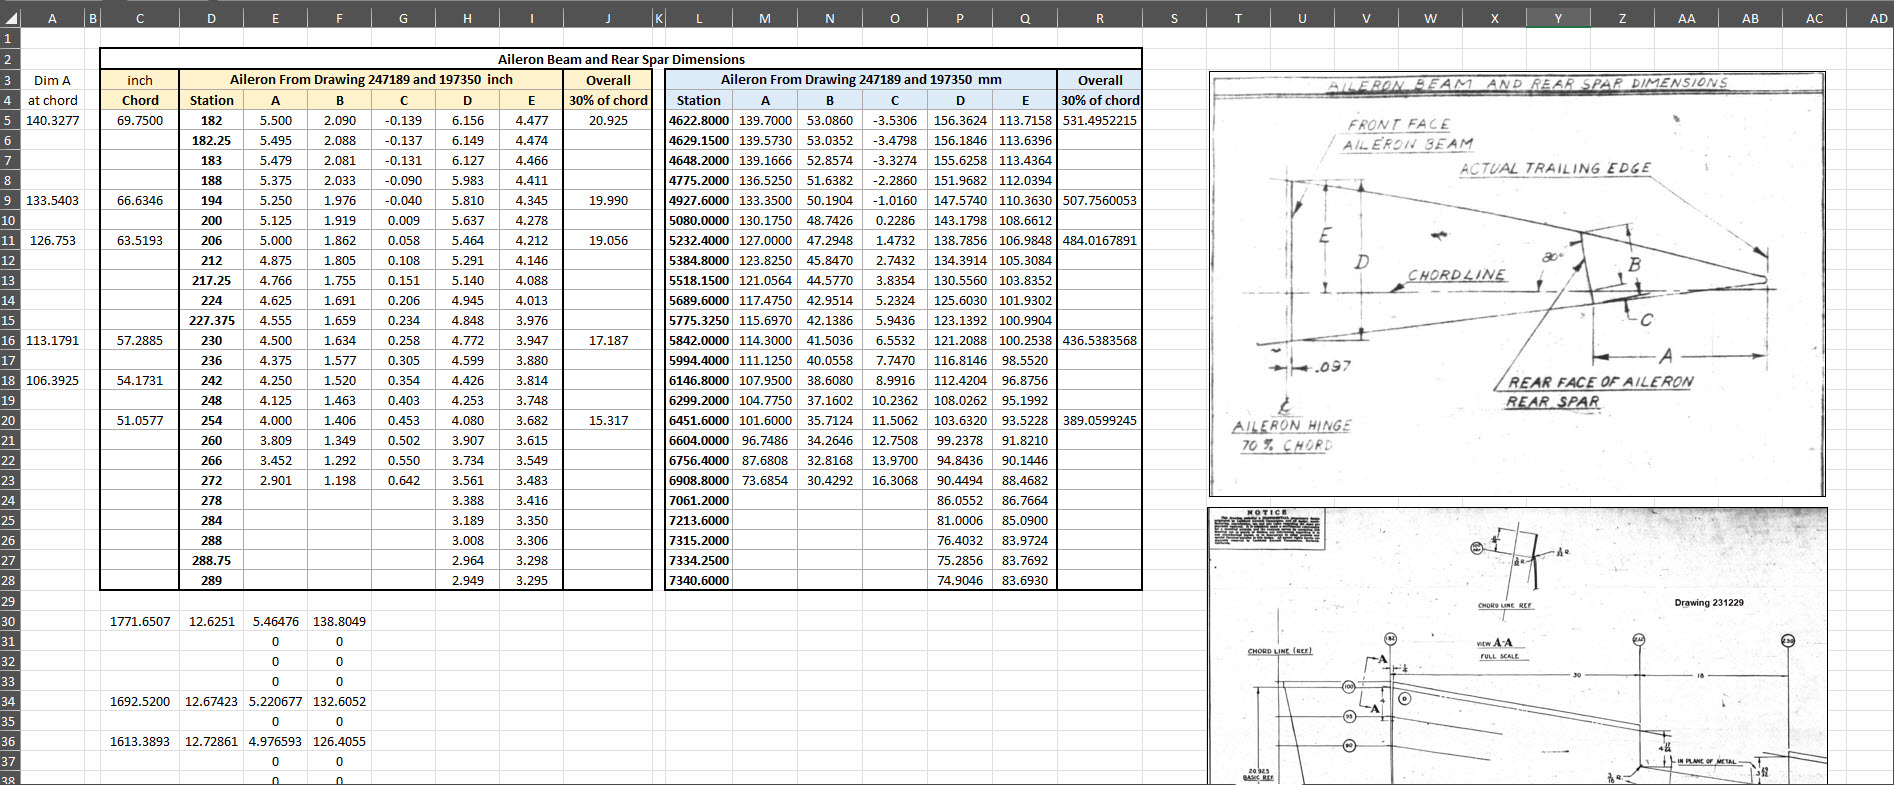Click the mm station cell 7340.6000
Image resolution: width=1894 pixels, height=785 pixels.
[x=698, y=580]
